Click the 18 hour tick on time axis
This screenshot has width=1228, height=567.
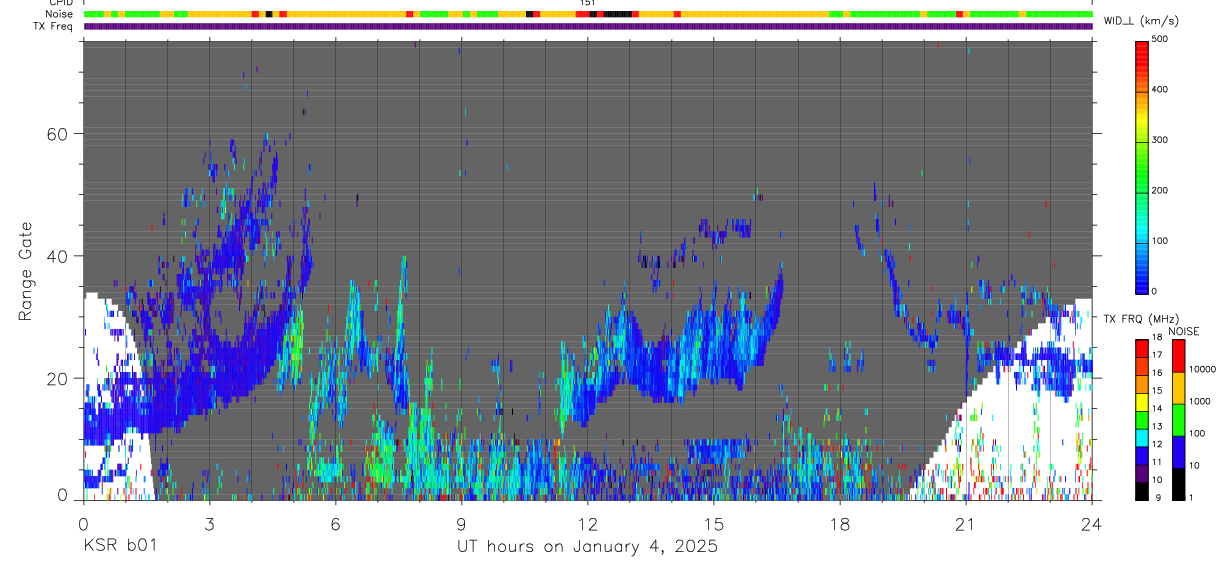(840, 523)
